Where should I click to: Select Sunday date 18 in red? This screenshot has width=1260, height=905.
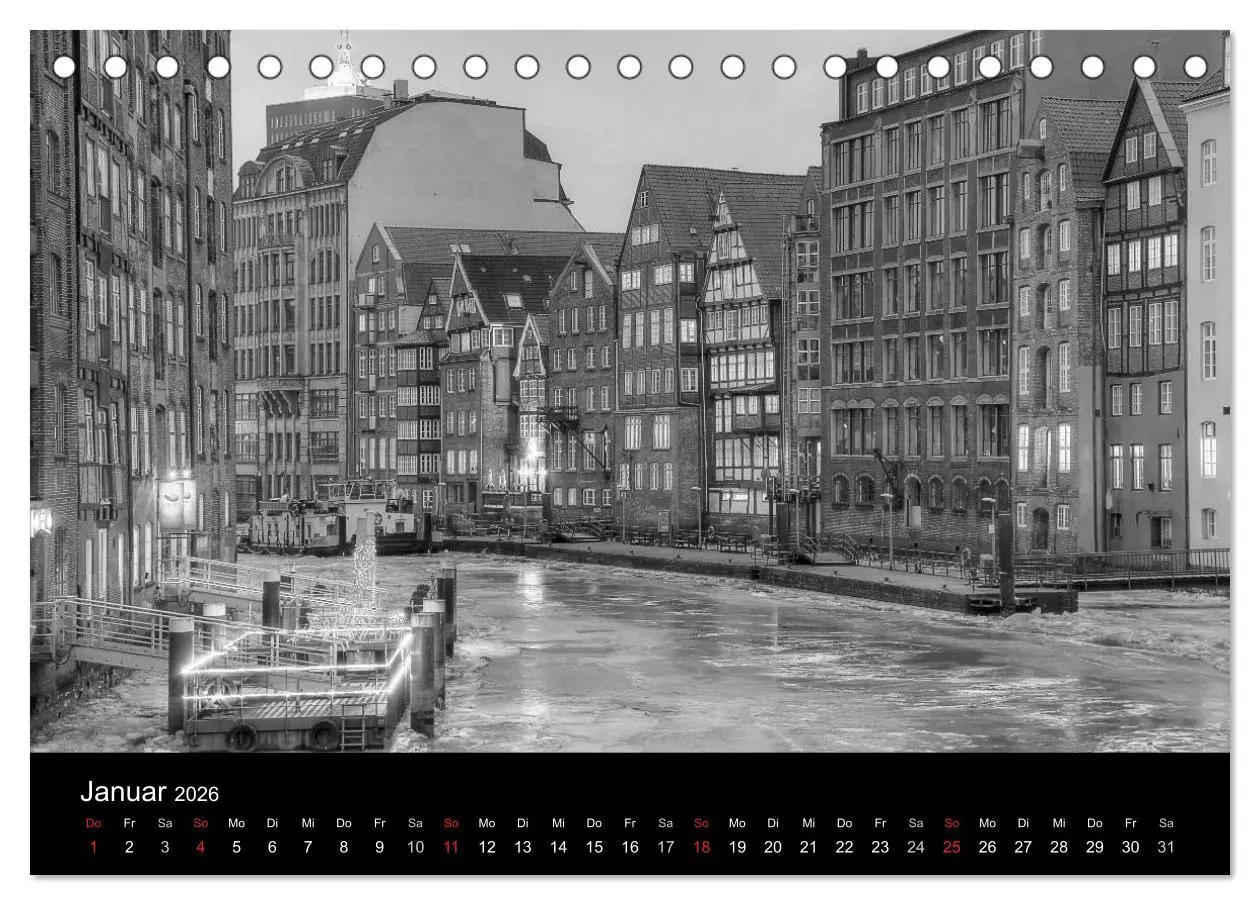701,847
